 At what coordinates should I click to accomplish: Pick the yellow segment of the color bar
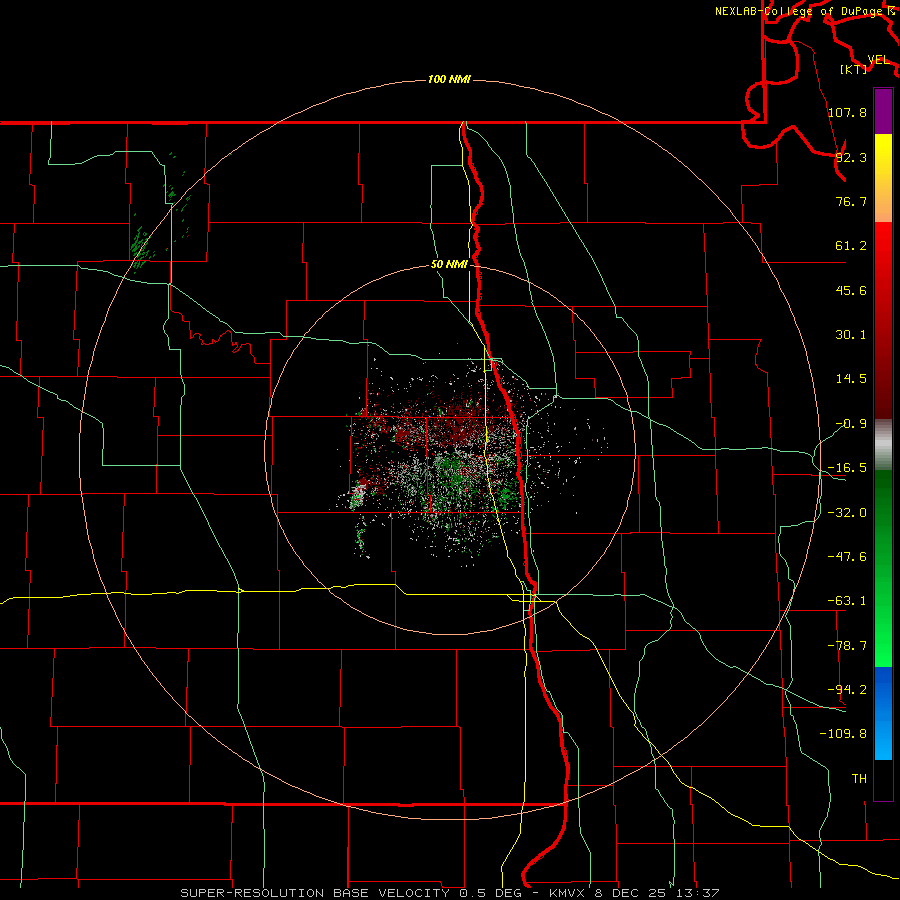[883, 178]
